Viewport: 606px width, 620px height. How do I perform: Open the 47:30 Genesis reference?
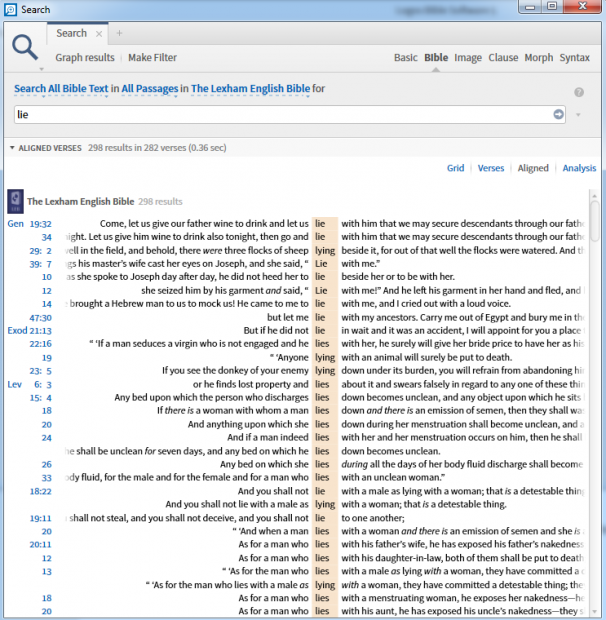point(40,318)
